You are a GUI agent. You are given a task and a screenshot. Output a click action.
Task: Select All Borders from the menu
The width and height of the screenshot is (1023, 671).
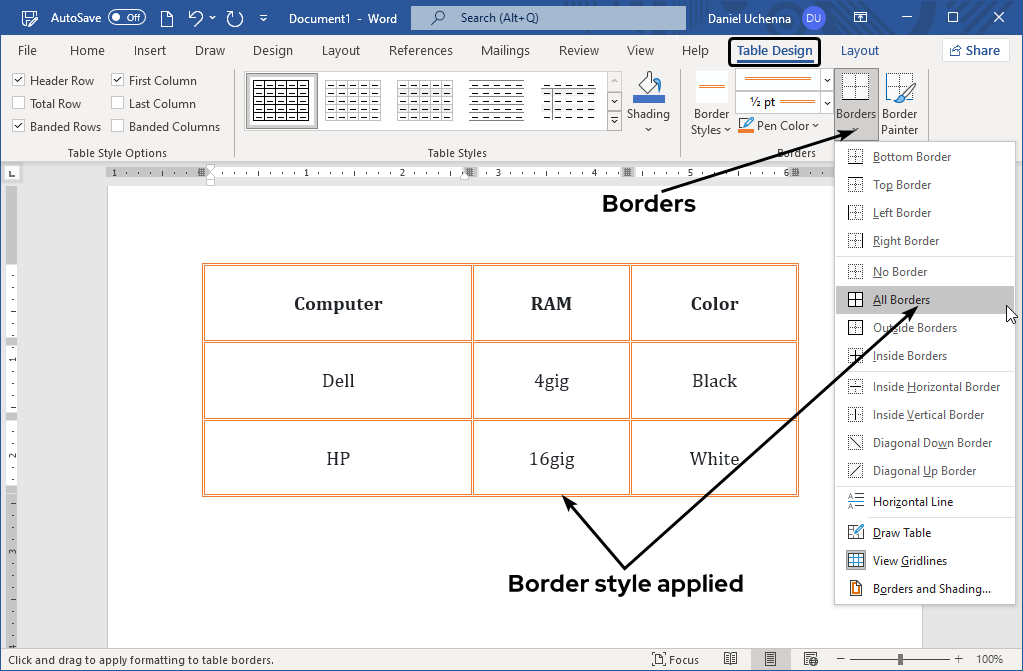click(902, 299)
